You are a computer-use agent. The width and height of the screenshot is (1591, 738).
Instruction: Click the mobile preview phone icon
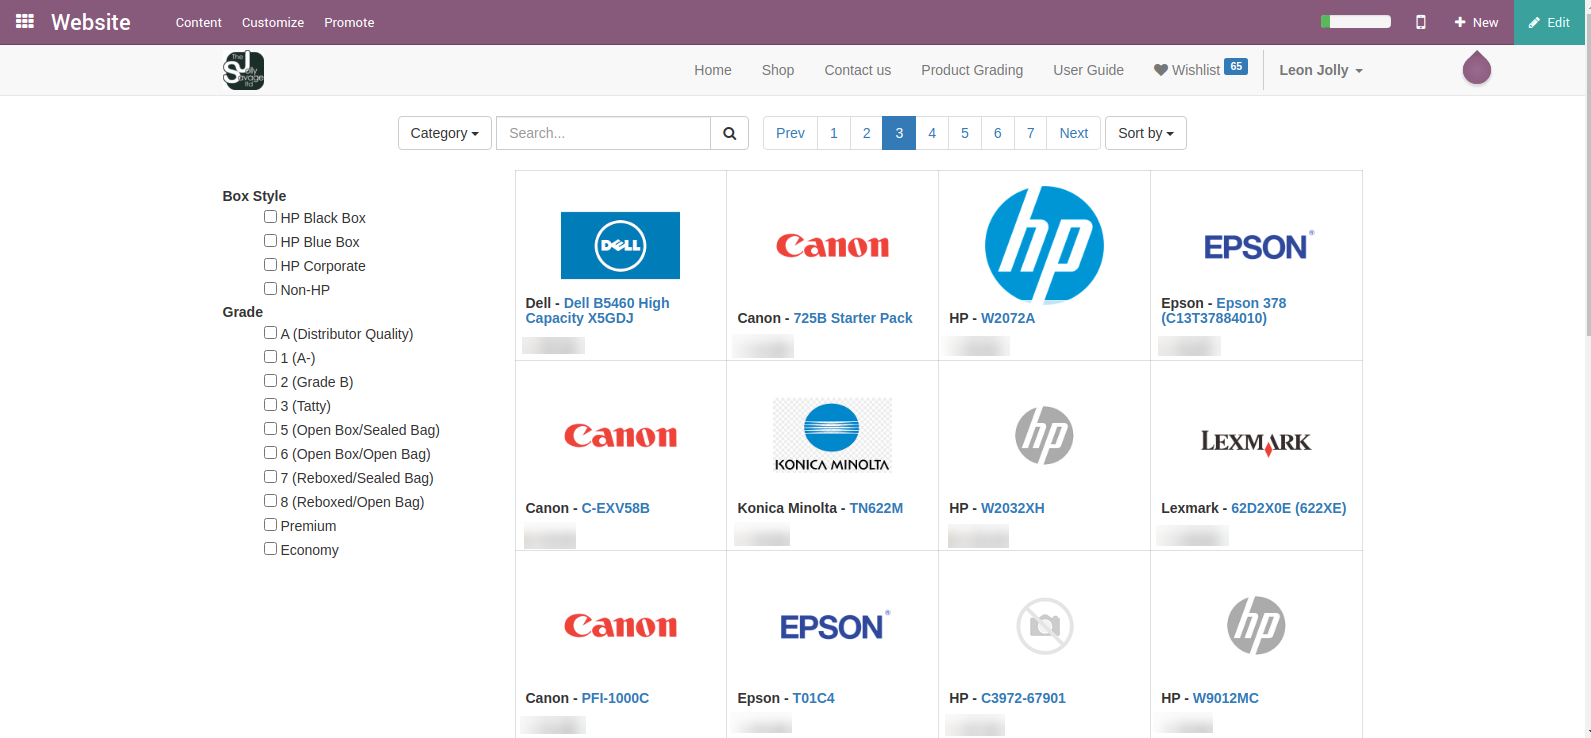pos(1420,22)
